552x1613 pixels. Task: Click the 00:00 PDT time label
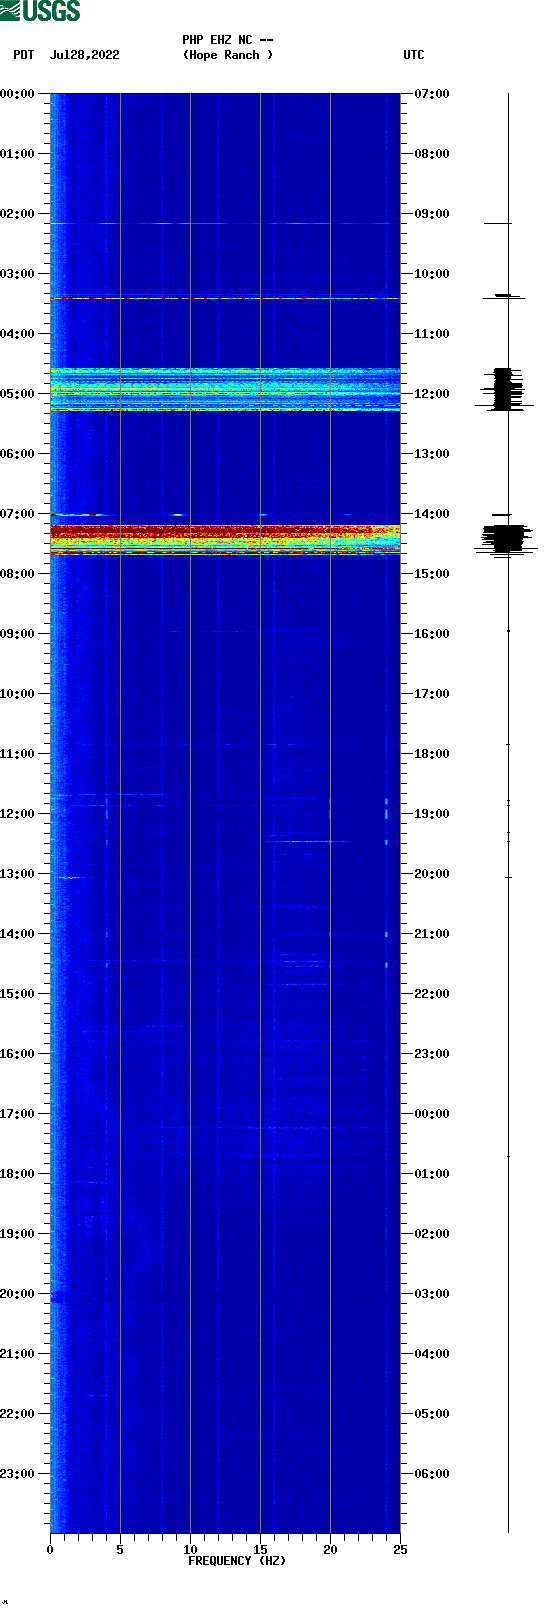17,94
